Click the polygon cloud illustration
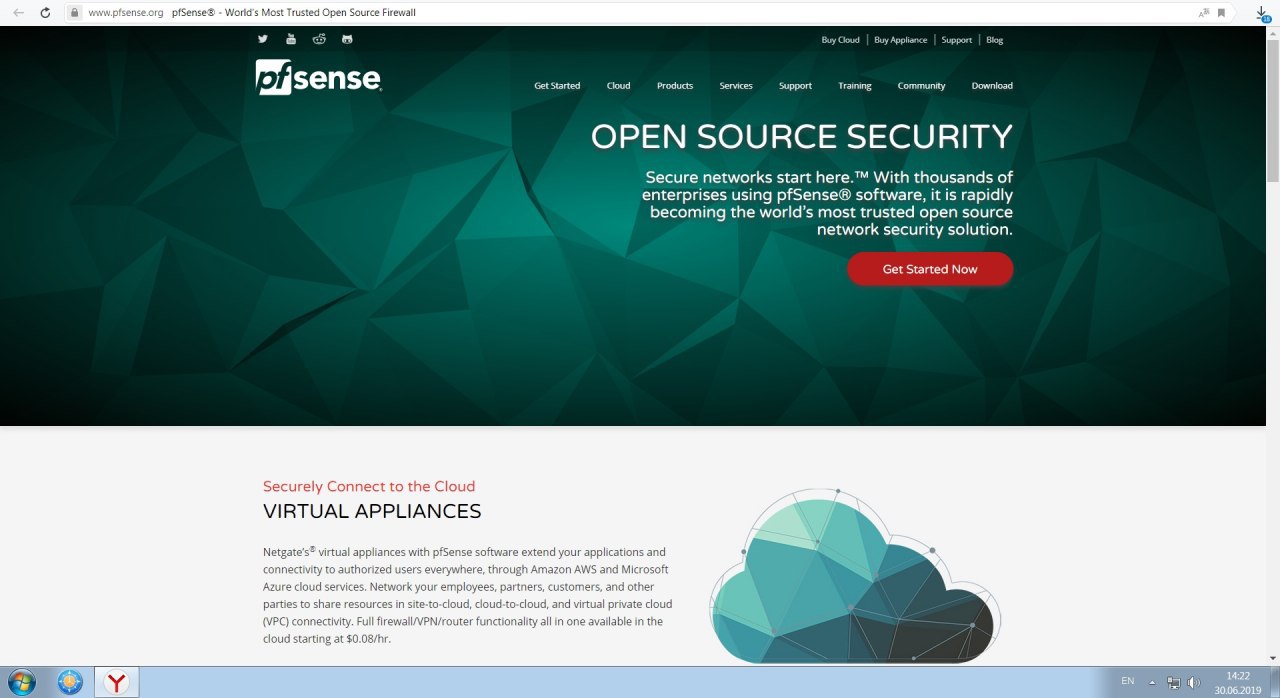Image resolution: width=1280 pixels, height=698 pixels. coord(855,576)
